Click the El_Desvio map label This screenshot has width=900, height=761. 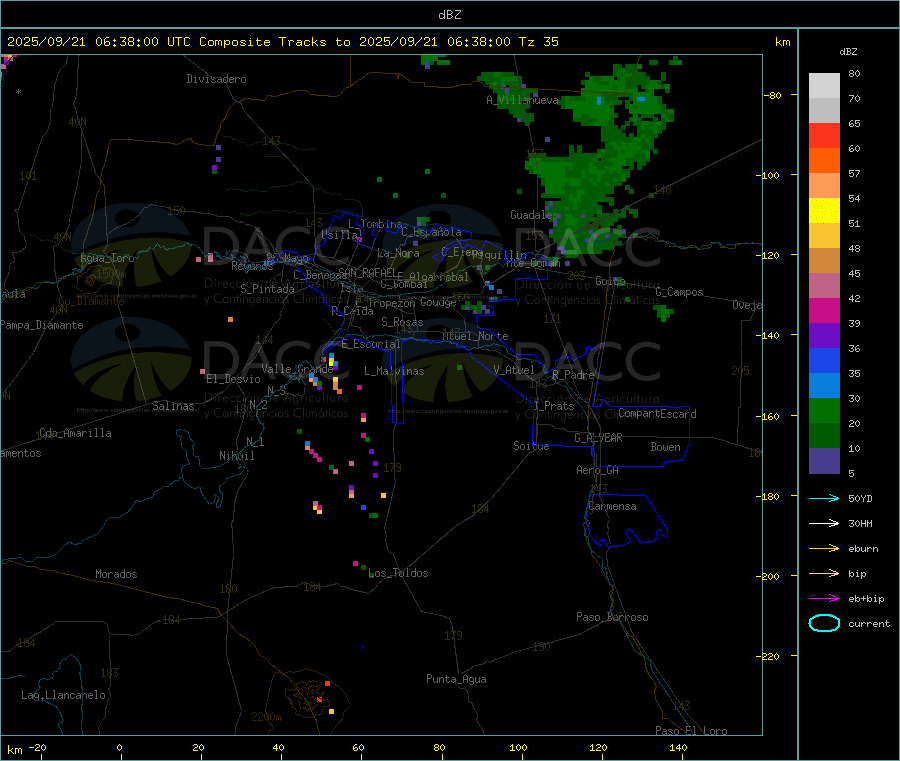point(234,379)
